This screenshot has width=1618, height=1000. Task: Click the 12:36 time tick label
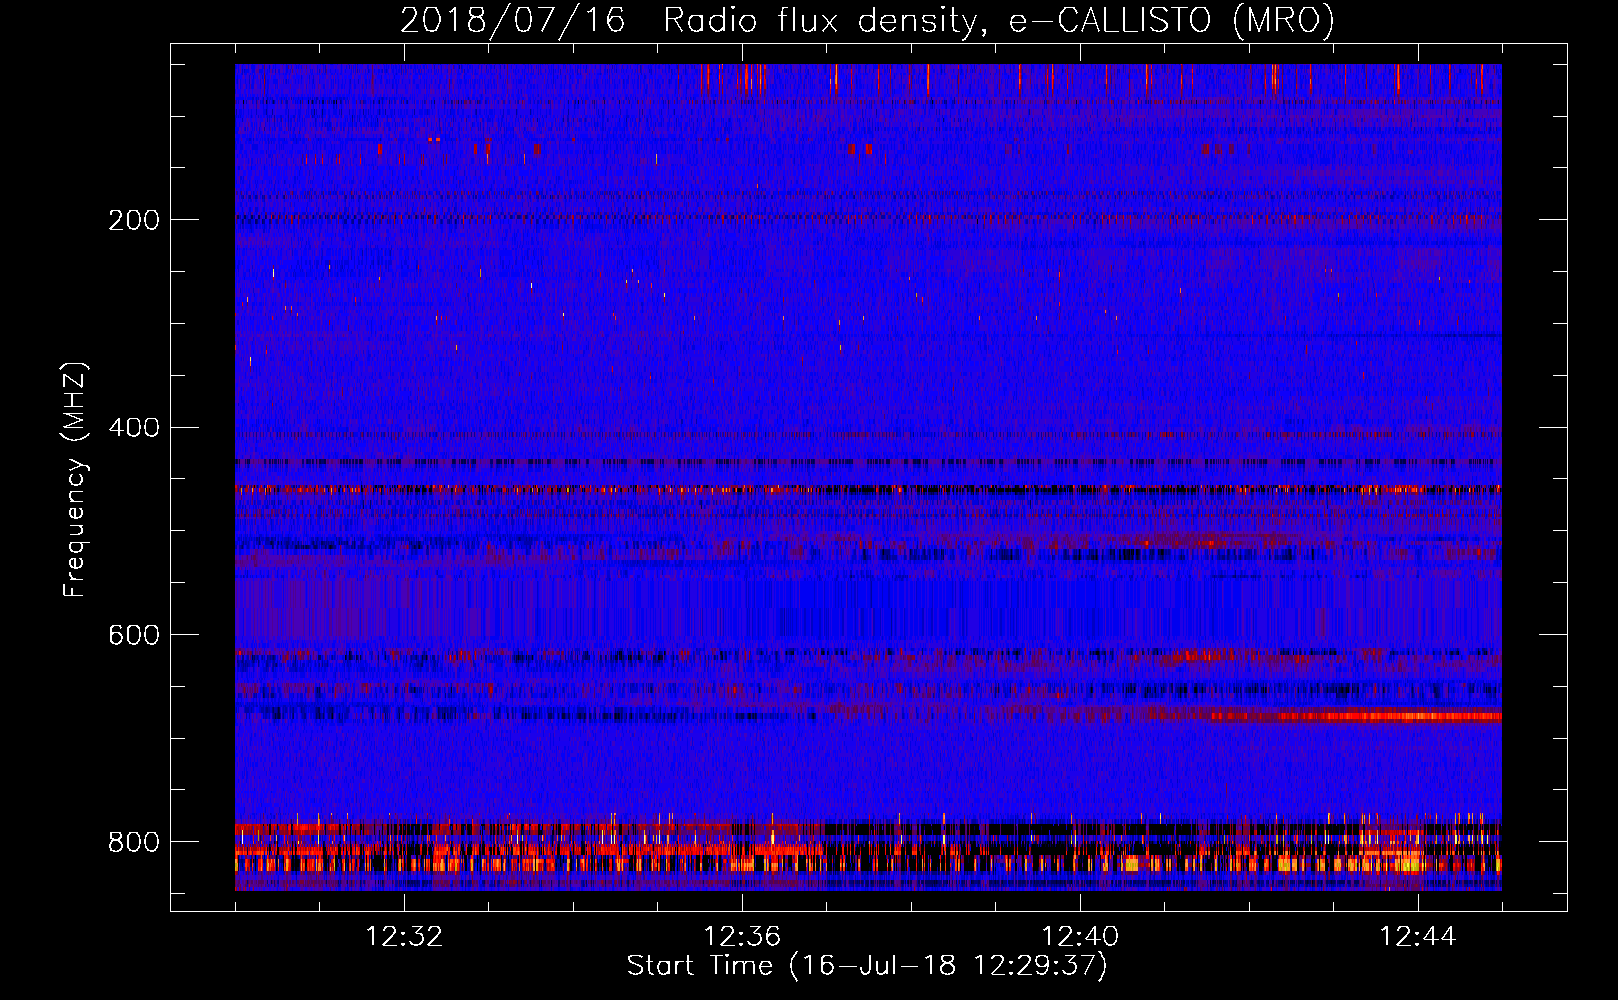pyautogui.click(x=742, y=937)
